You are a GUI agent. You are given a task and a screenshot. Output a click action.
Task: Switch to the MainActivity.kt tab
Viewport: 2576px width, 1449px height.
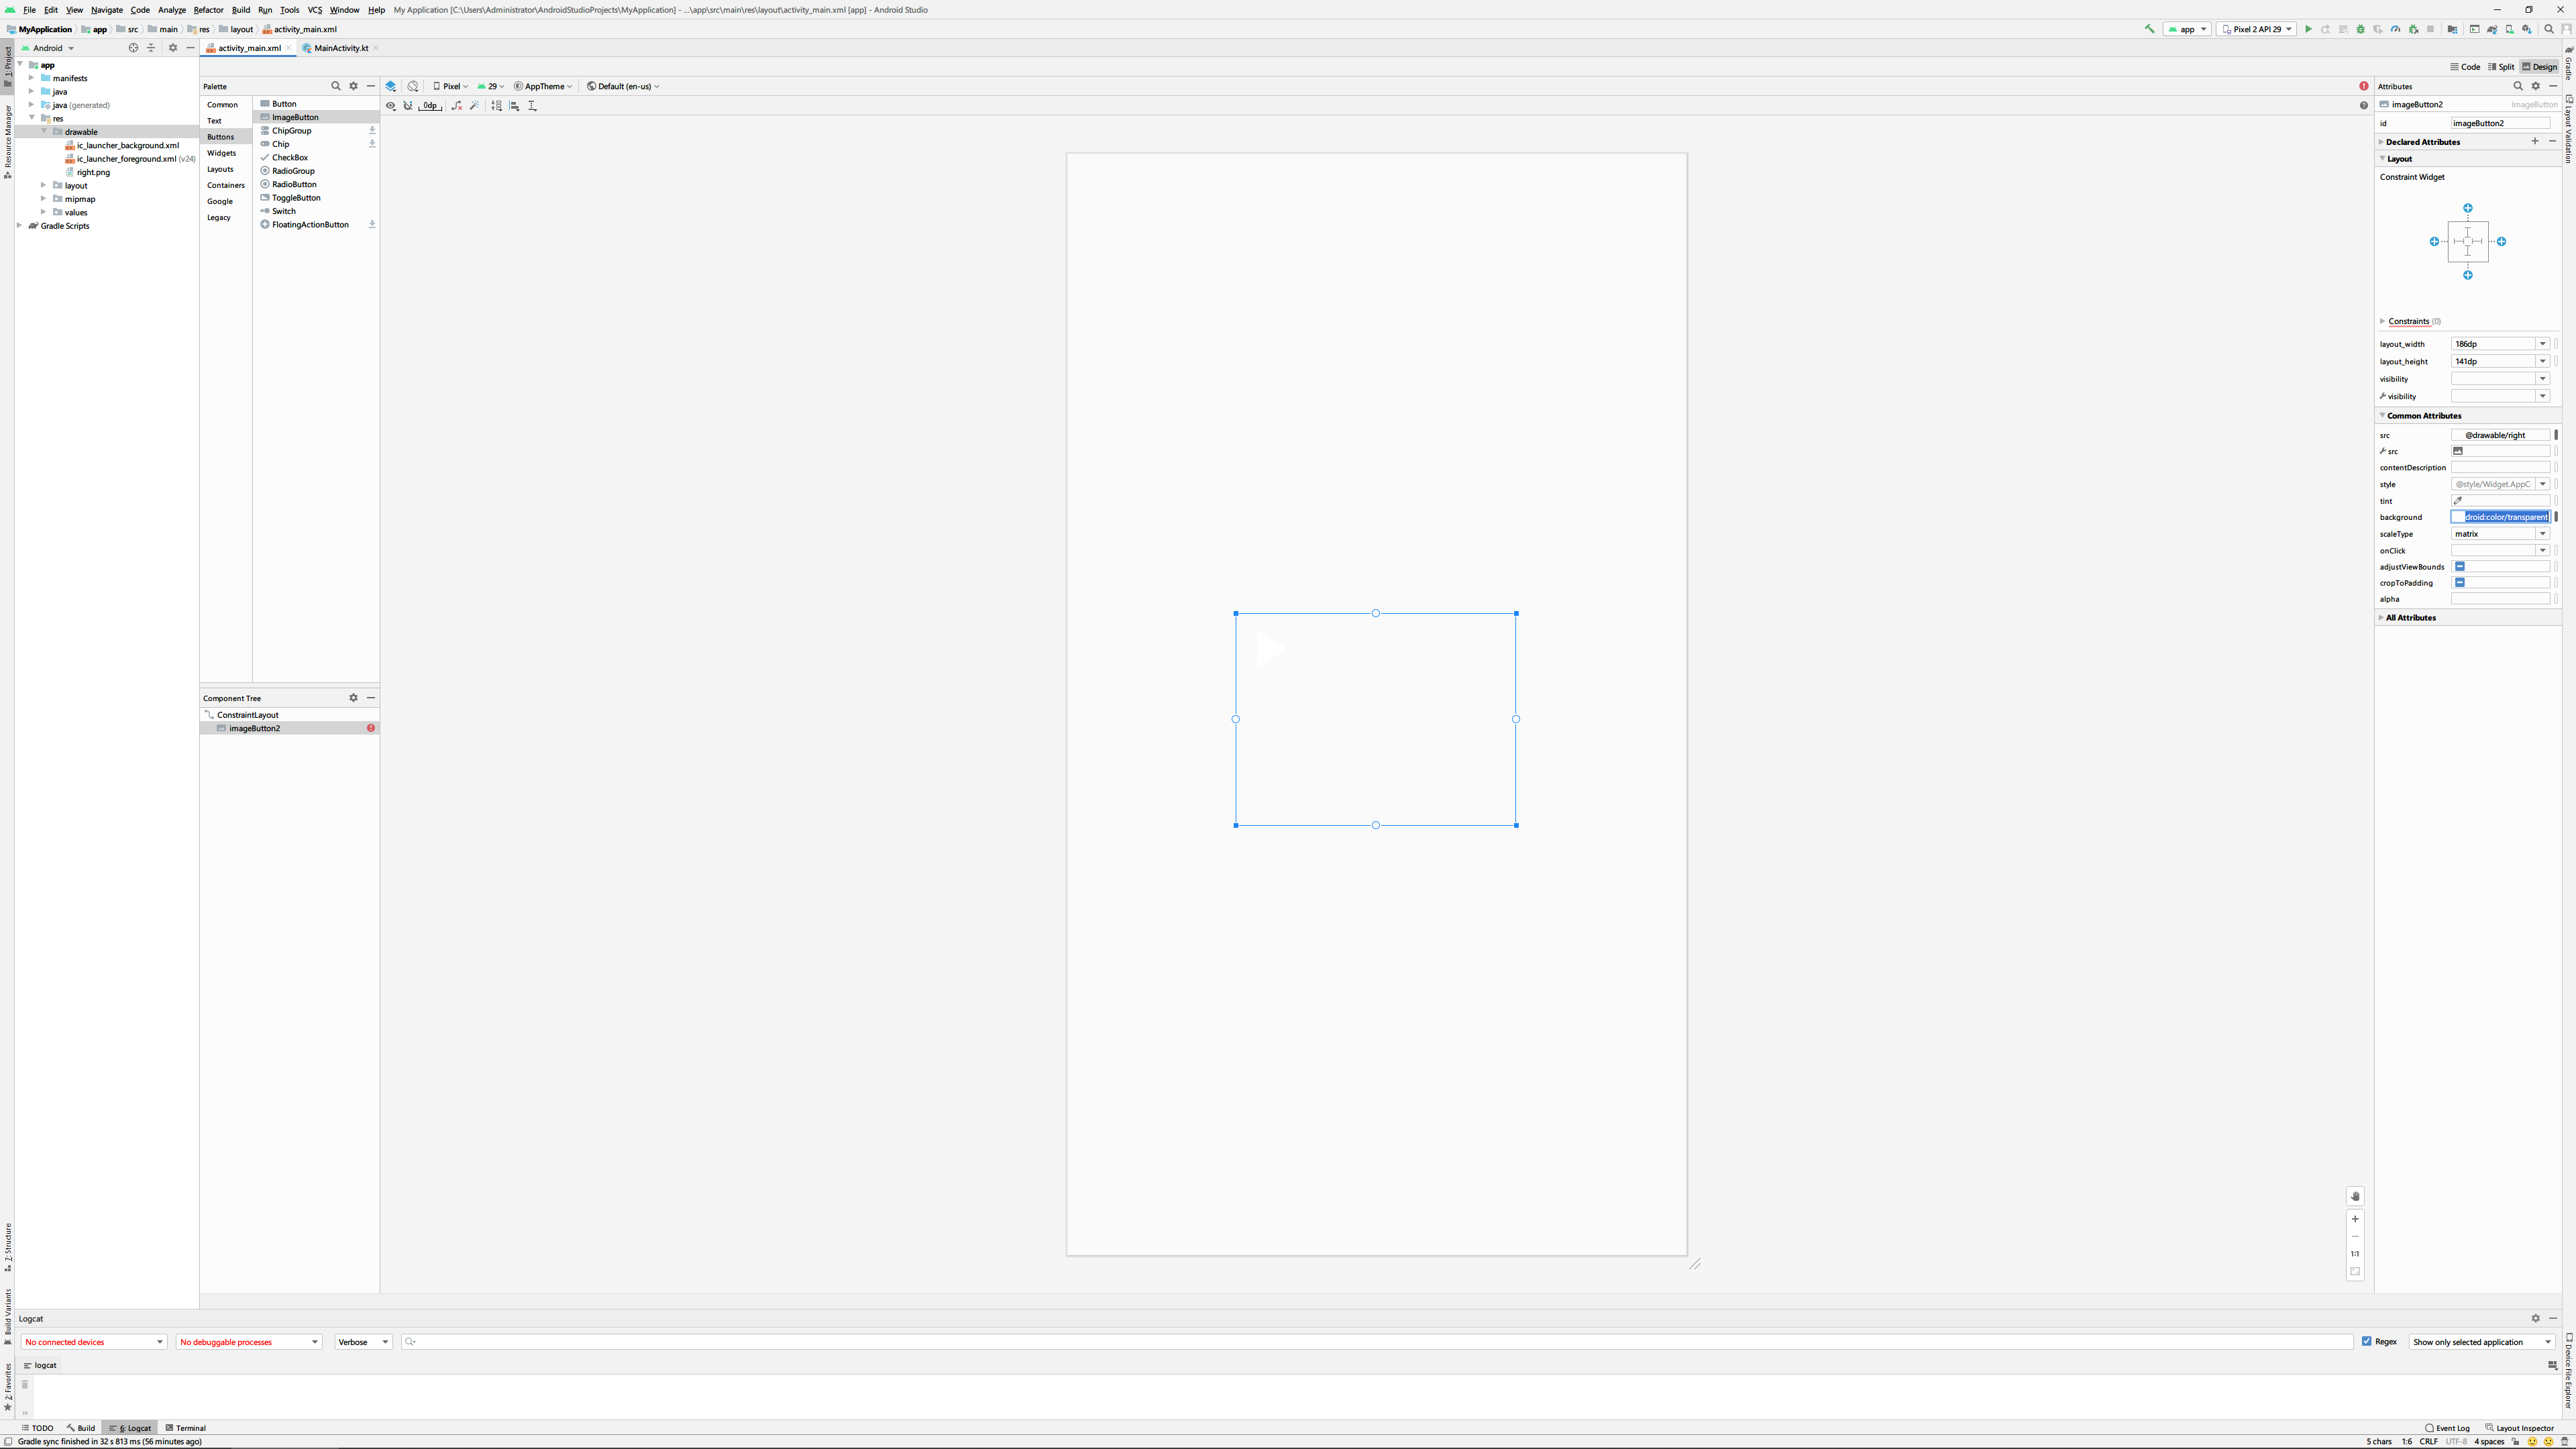click(x=340, y=48)
